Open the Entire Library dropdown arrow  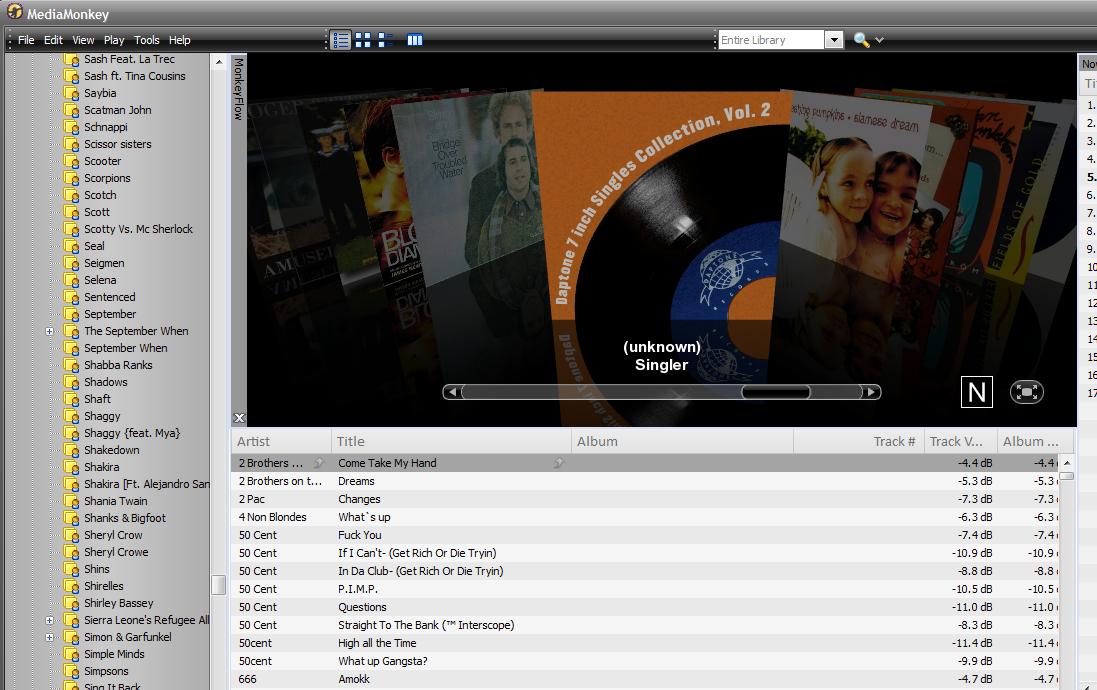[833, 40]
